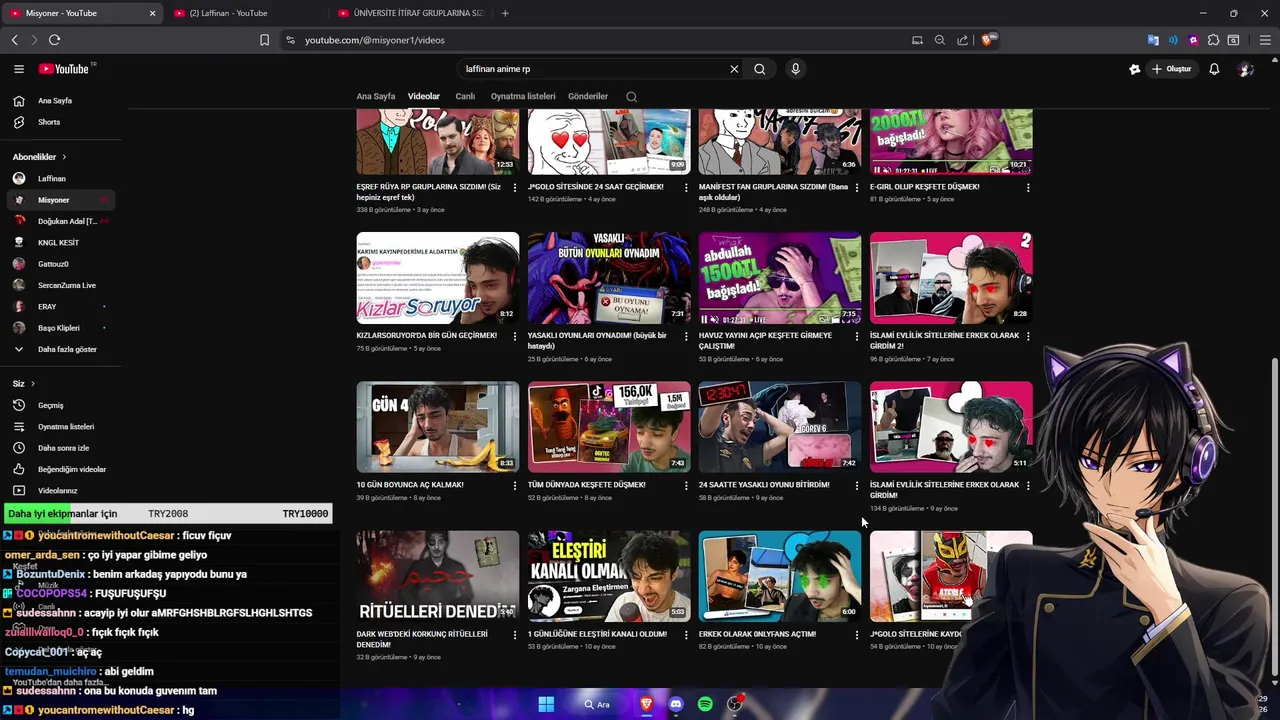Play 10 GÜN BOYUNCA AÇ KALMAK thumbnail
This screenshot has width=1280, height=720.
click(x=438, y=427)
